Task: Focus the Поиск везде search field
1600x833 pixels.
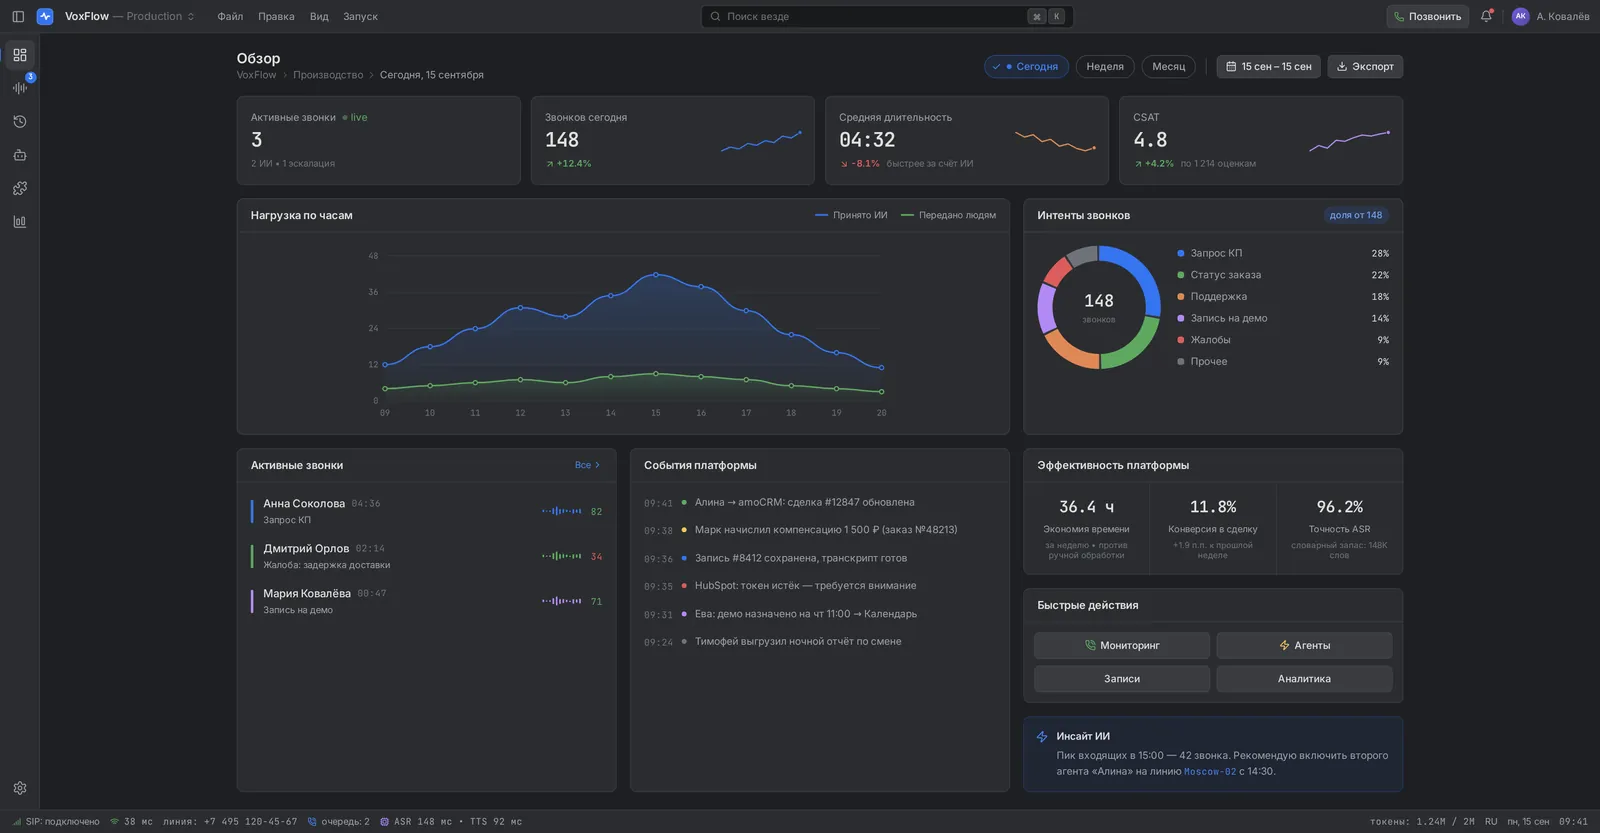Action: click(887, 16)
